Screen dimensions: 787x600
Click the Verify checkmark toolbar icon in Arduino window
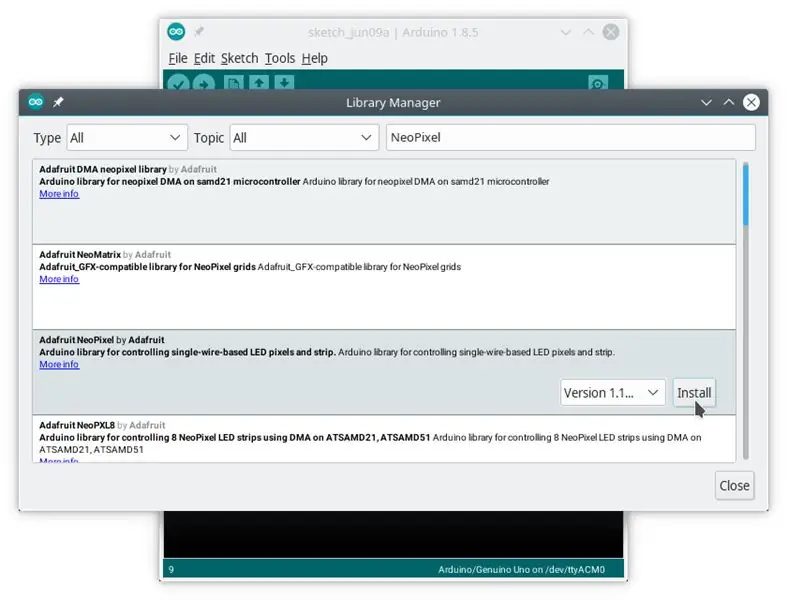pos(178,82)
